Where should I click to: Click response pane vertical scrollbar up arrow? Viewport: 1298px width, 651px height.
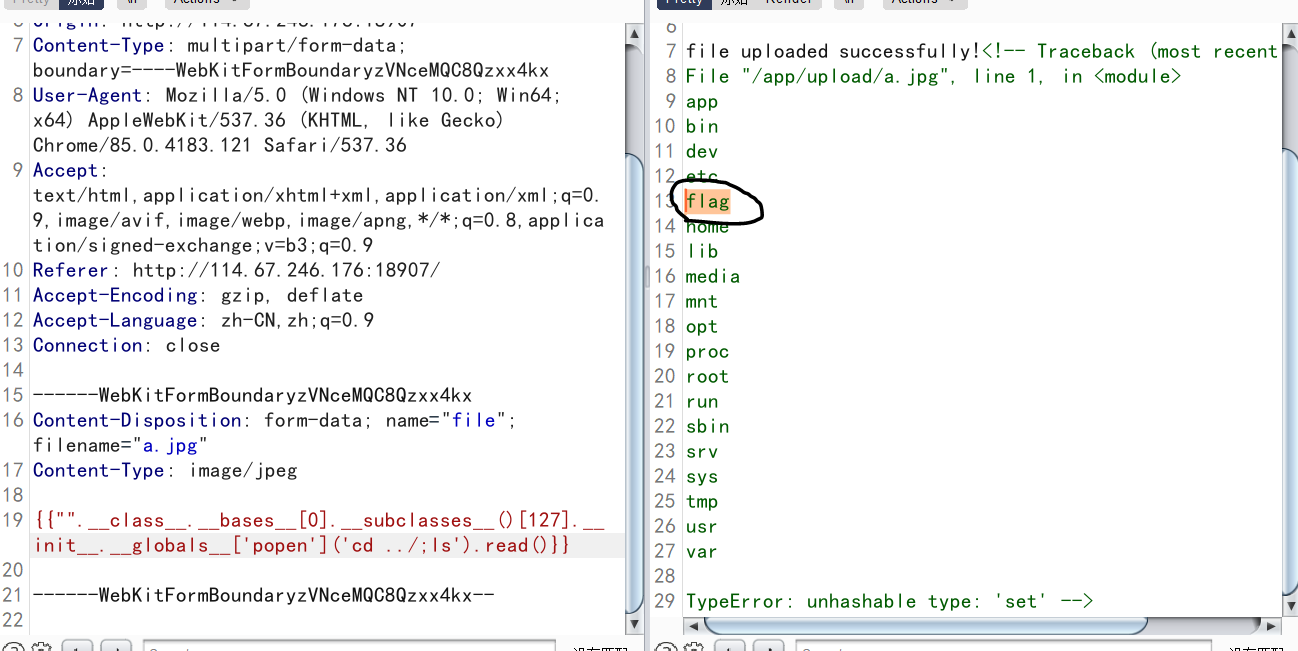point(1289,35)
